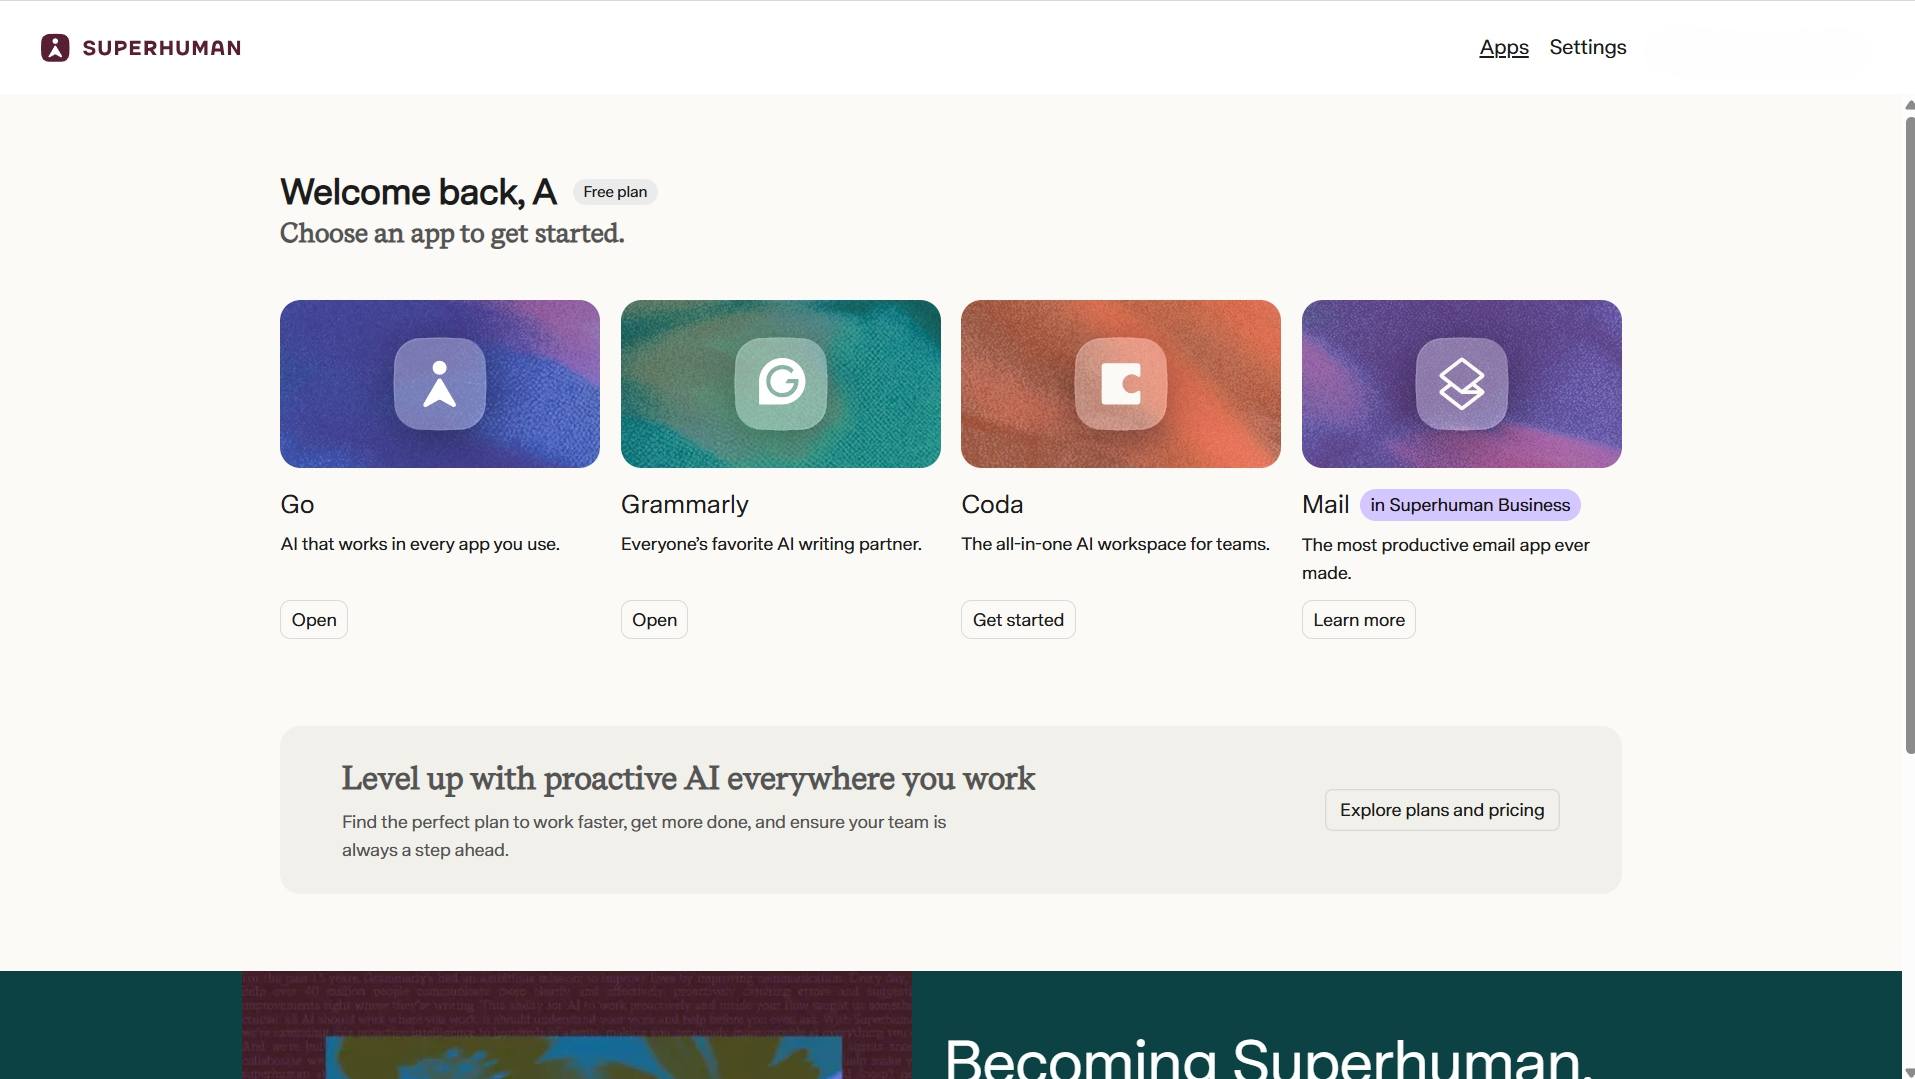Viewport: 1915px width, 1079px height.
Task: Click the scrollbar down arrow
Action: coord(1909,1072)
